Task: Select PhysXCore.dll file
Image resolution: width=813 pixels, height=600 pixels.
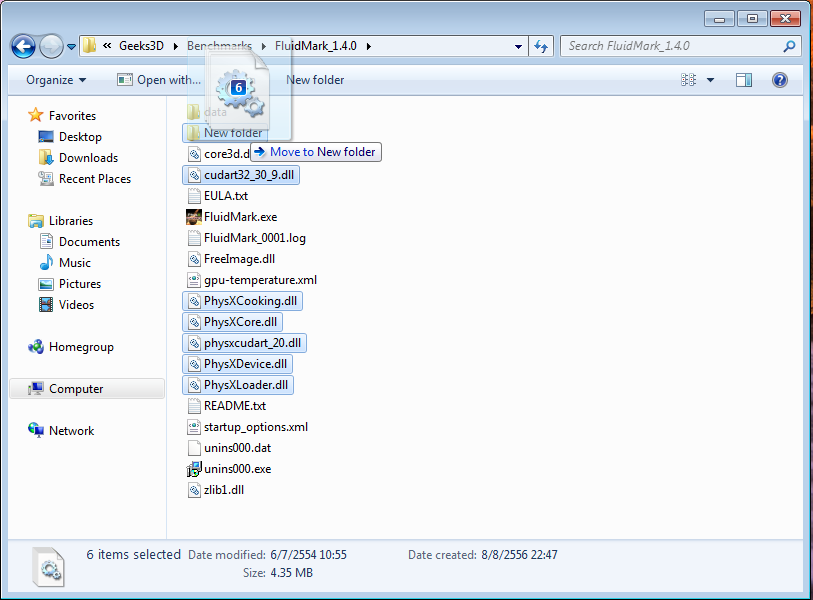Action: [232, 322]
